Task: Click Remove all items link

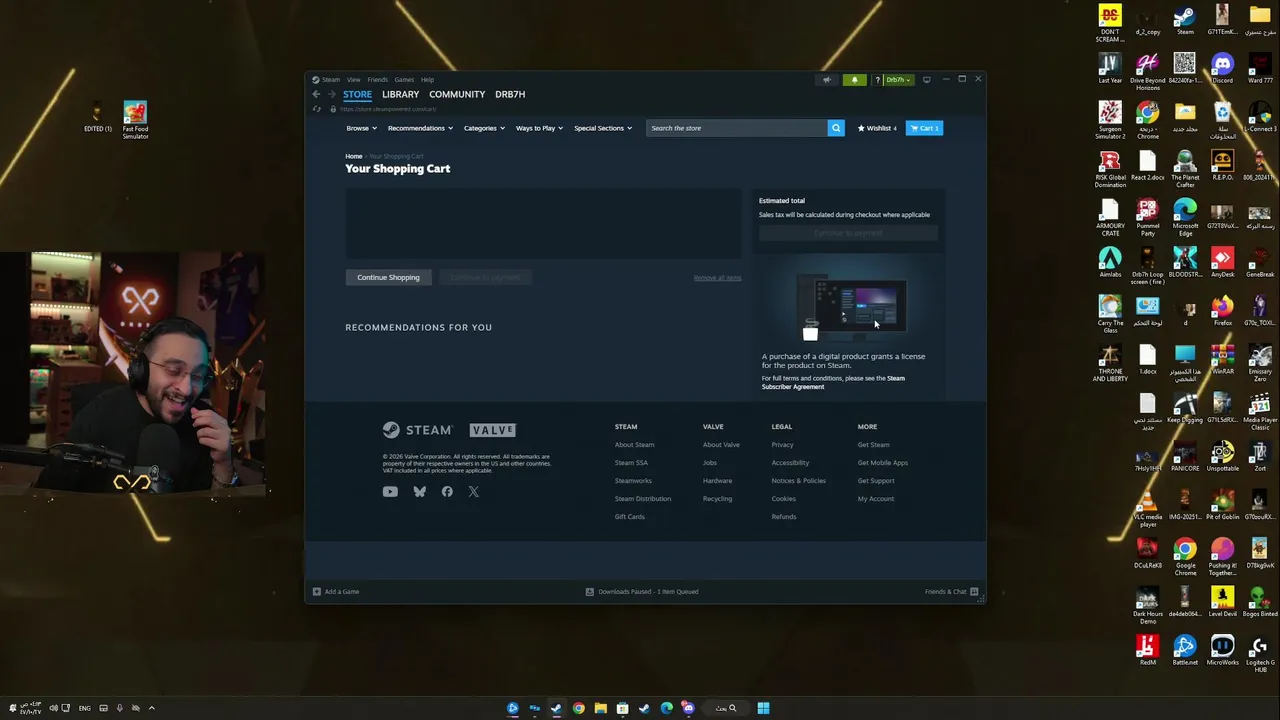Action: (717, 278)
